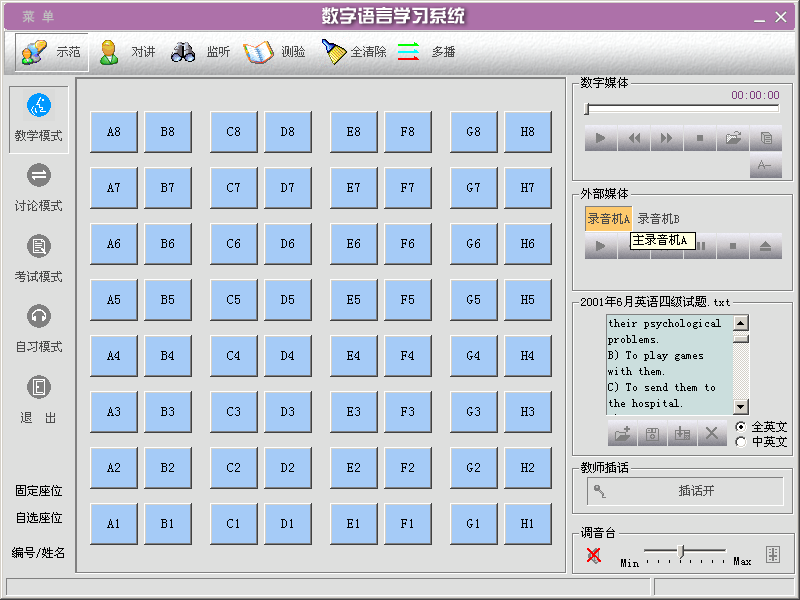Select the 中英文 radio button
Image resolution: width=800 pixels, height=600 pixels.
click(741, 442)
